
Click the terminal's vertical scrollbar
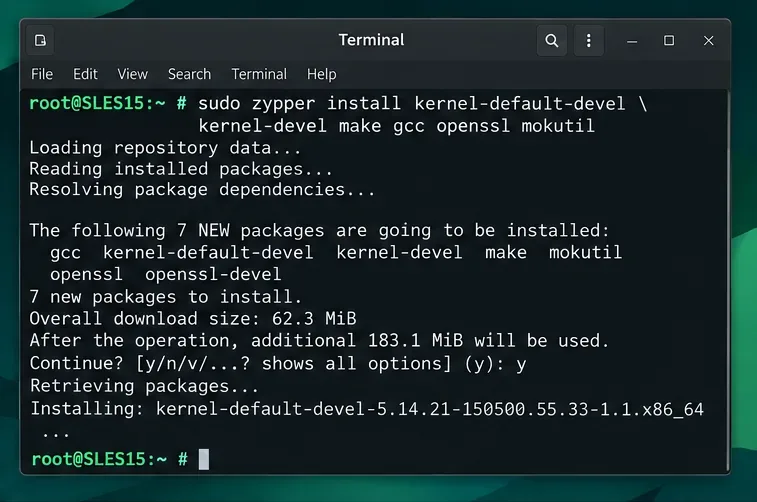click(728, 280)
